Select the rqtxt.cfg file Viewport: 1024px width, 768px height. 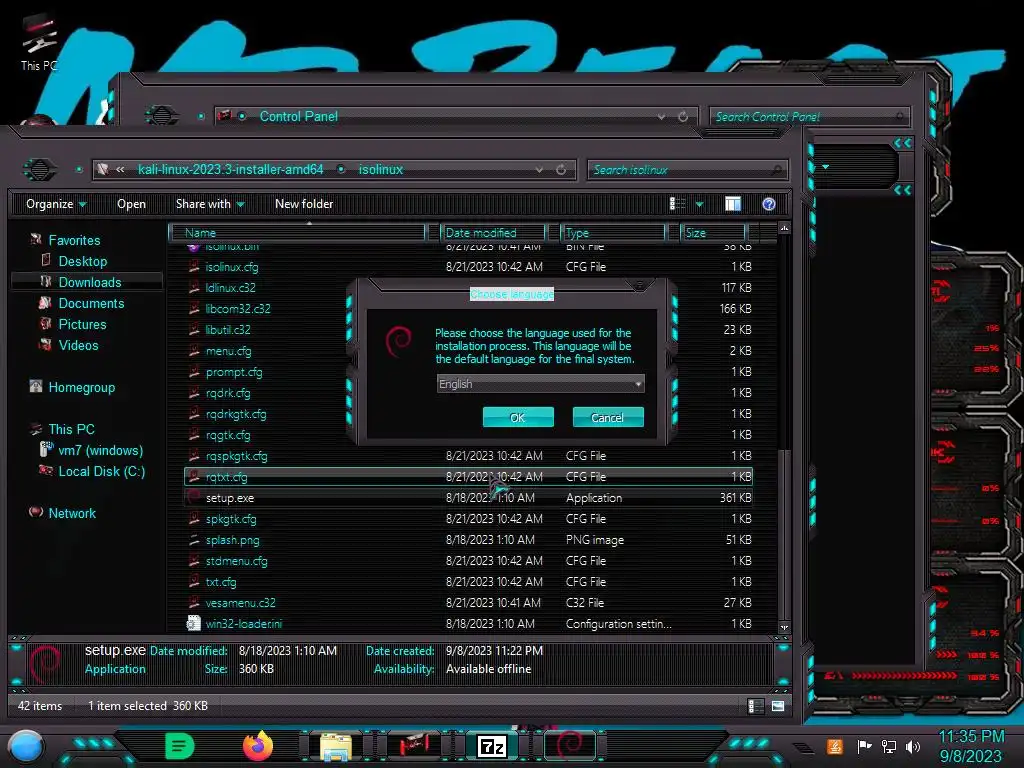coord(468,477)
